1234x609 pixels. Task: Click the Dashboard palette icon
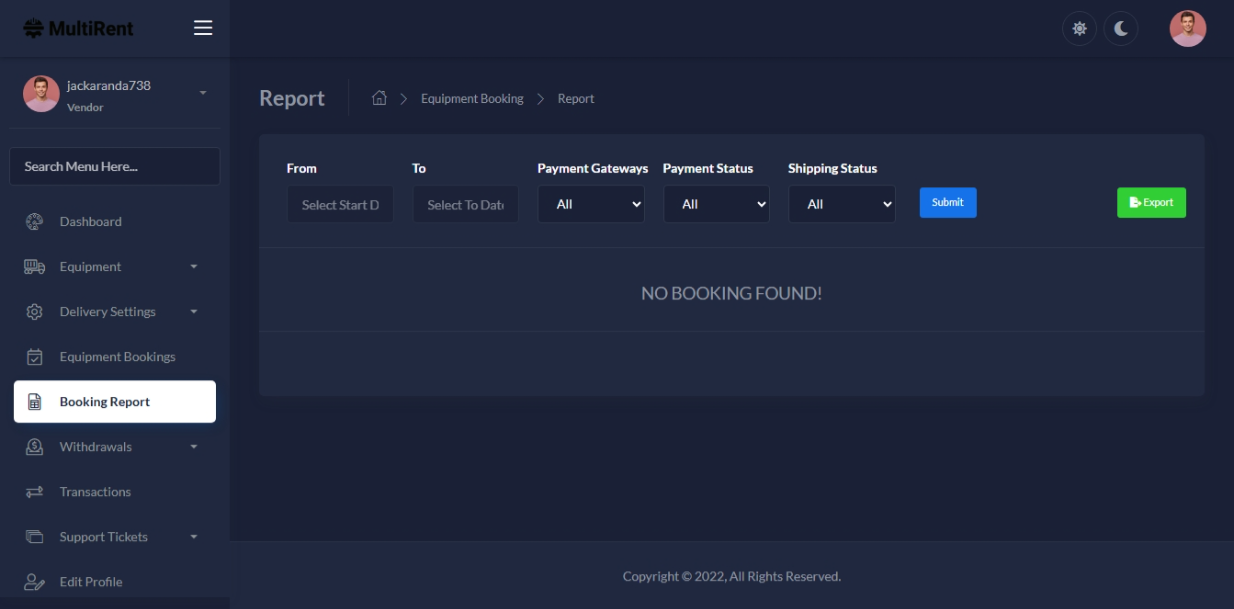point(34,222)
